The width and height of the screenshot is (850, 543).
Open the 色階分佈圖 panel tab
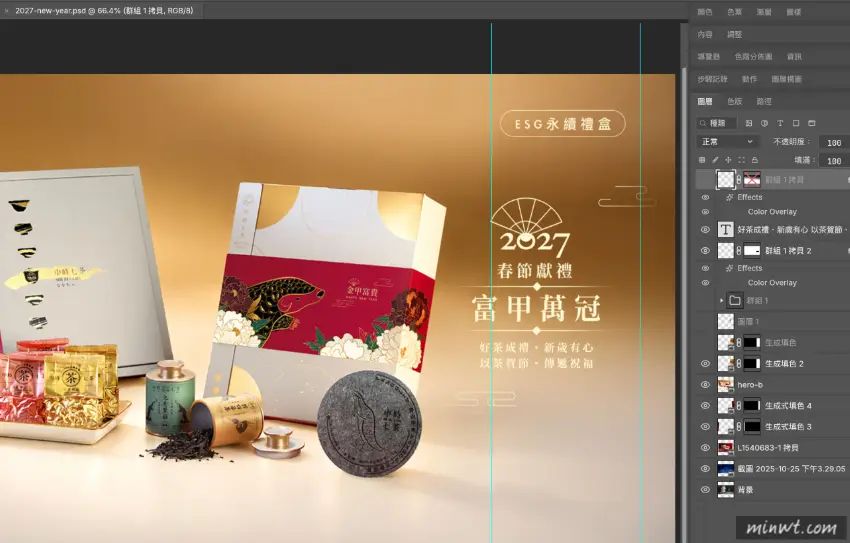753,56
